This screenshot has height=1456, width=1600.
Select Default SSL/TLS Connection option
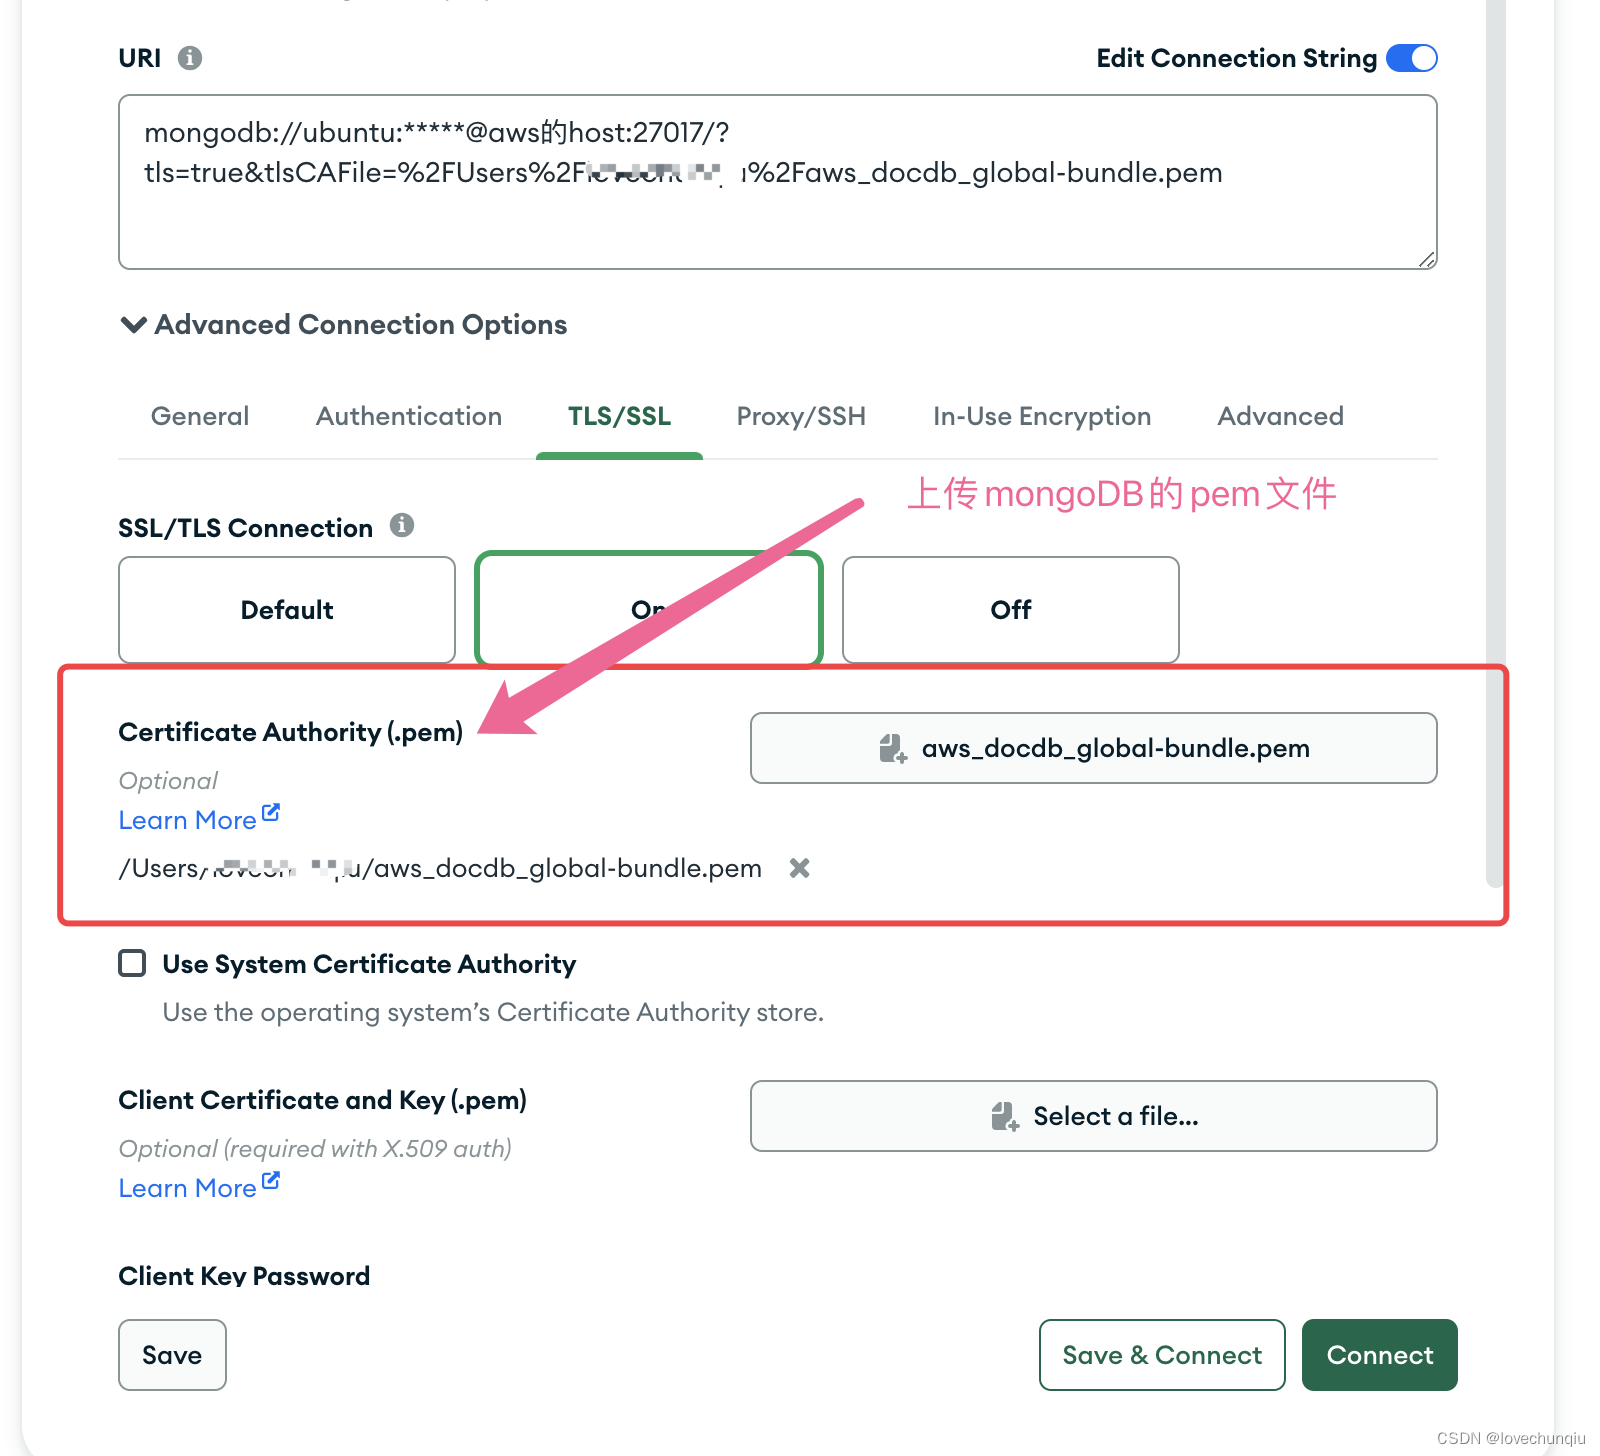point(286,610)
